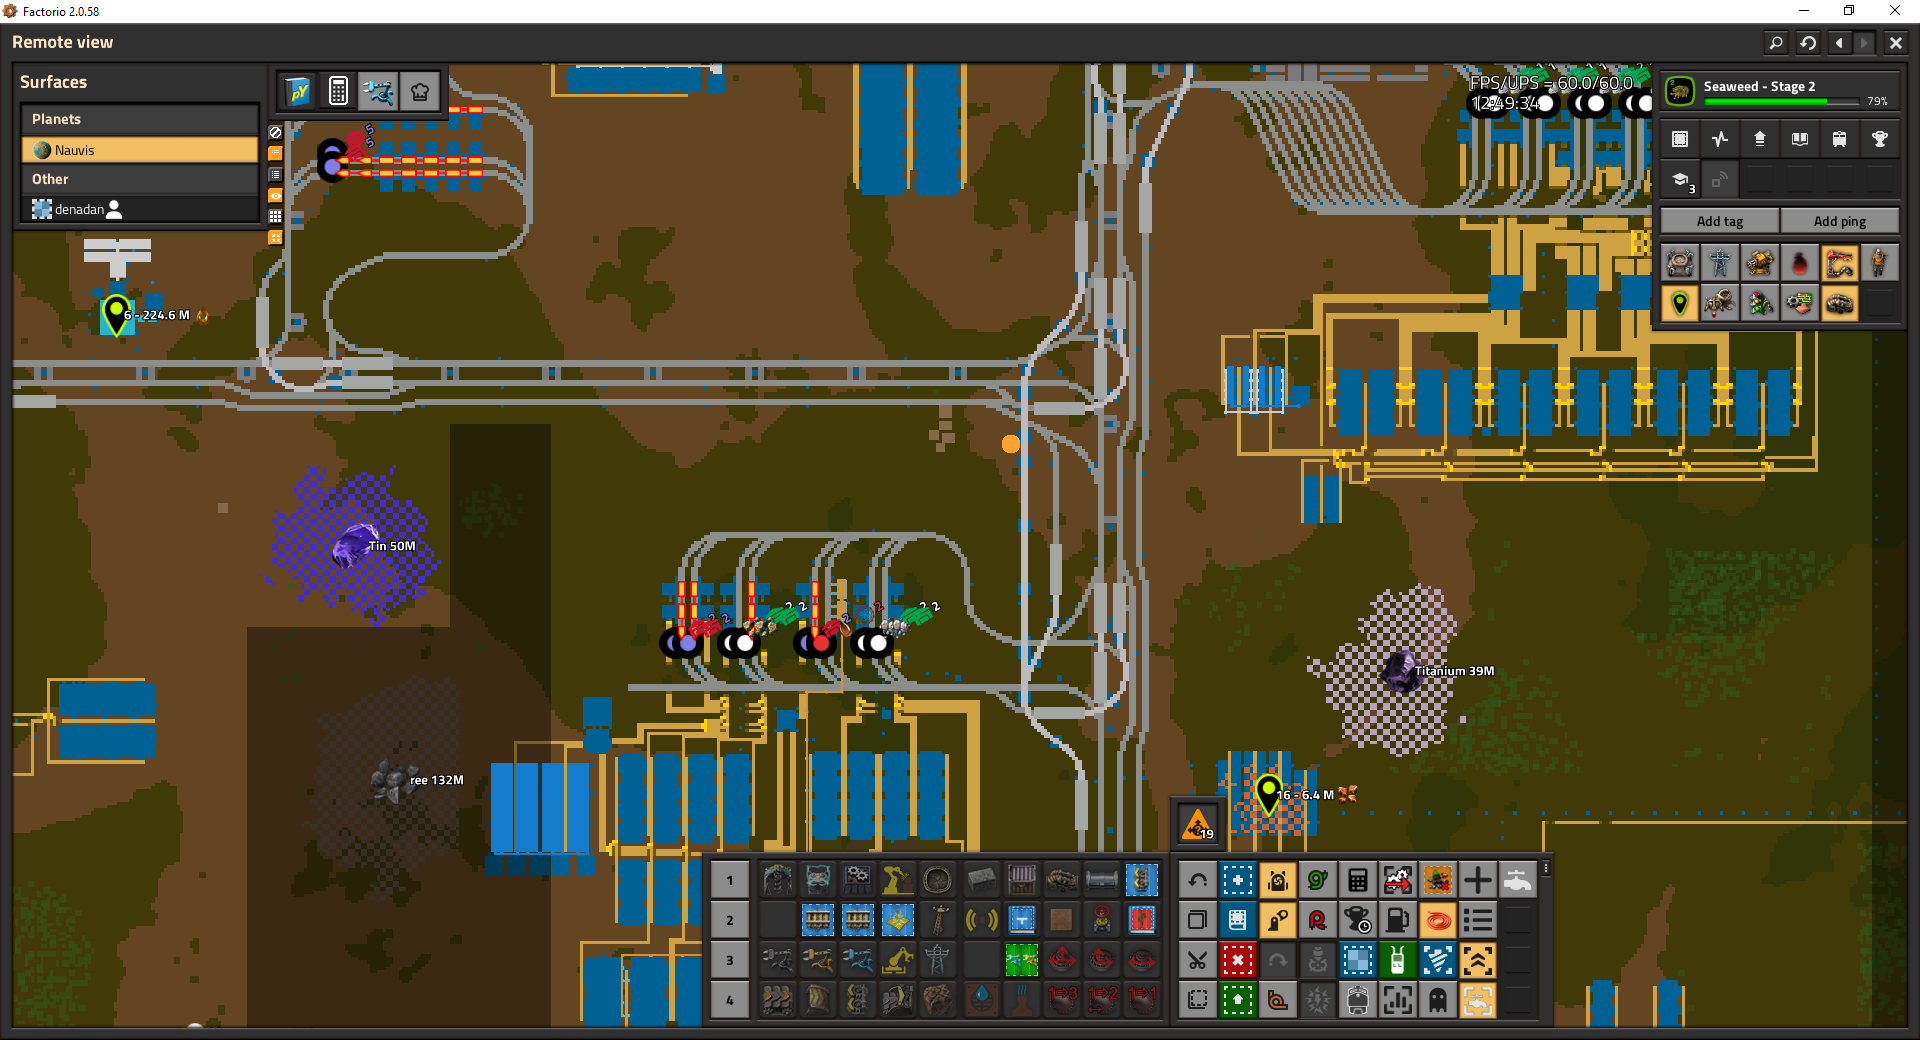This screenshot has width=1920, height=1040.
Task: Select the radar signal item in quickbar row 2
Action: tap(982, 920)
